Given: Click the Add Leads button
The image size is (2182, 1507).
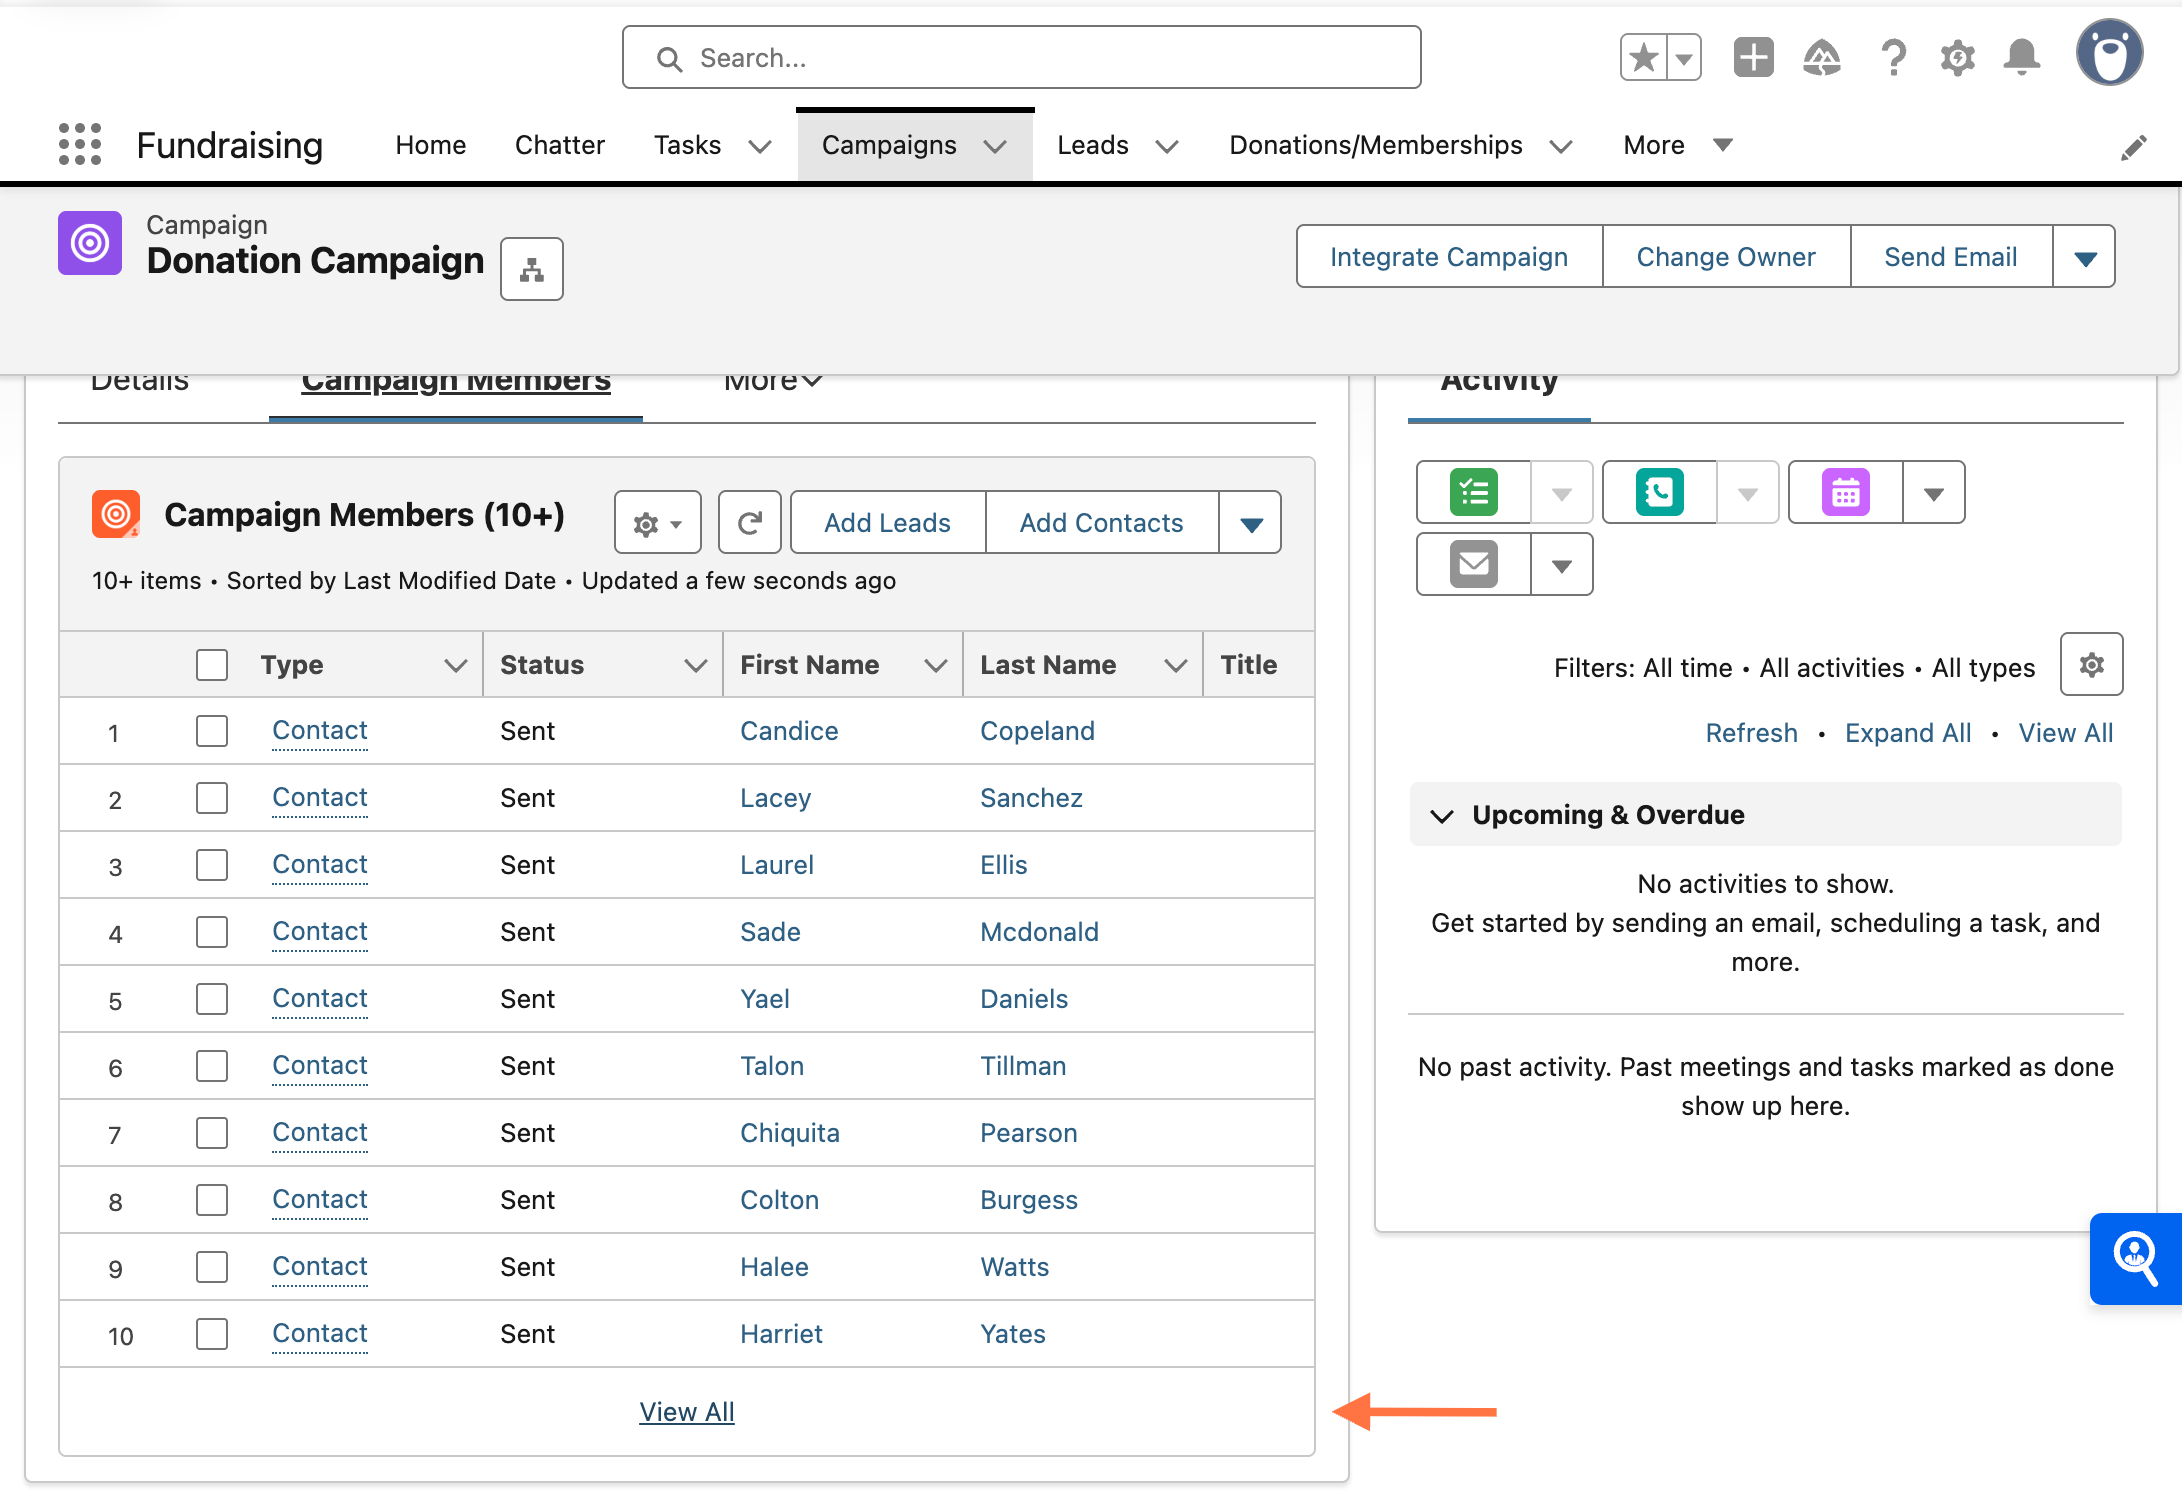Looking at the screenshot, I should click(x=888, y=522).
